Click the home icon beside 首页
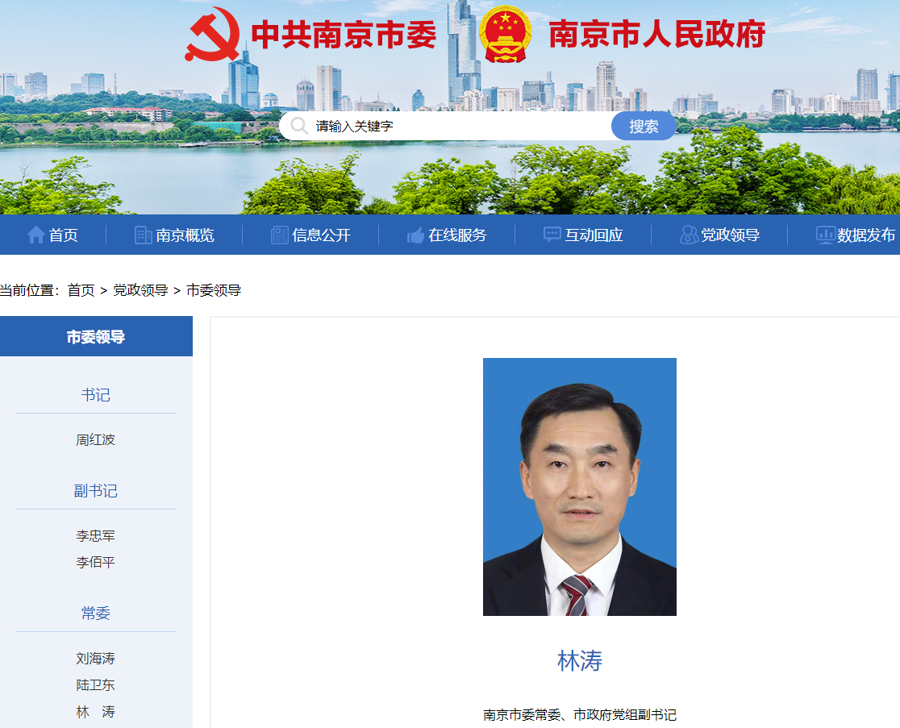The width and height of the screenshot is (900, 728). click(36, 235)
